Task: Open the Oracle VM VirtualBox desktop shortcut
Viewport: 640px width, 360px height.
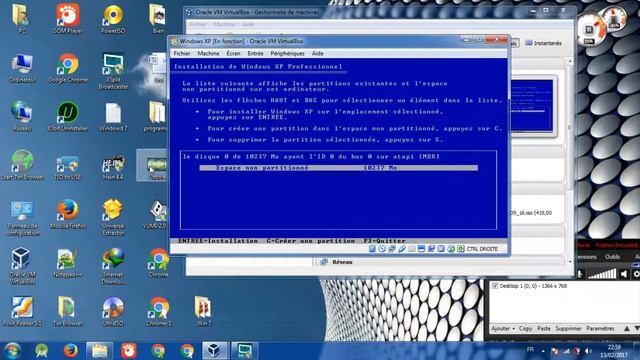Action: [x=22, y=265]
